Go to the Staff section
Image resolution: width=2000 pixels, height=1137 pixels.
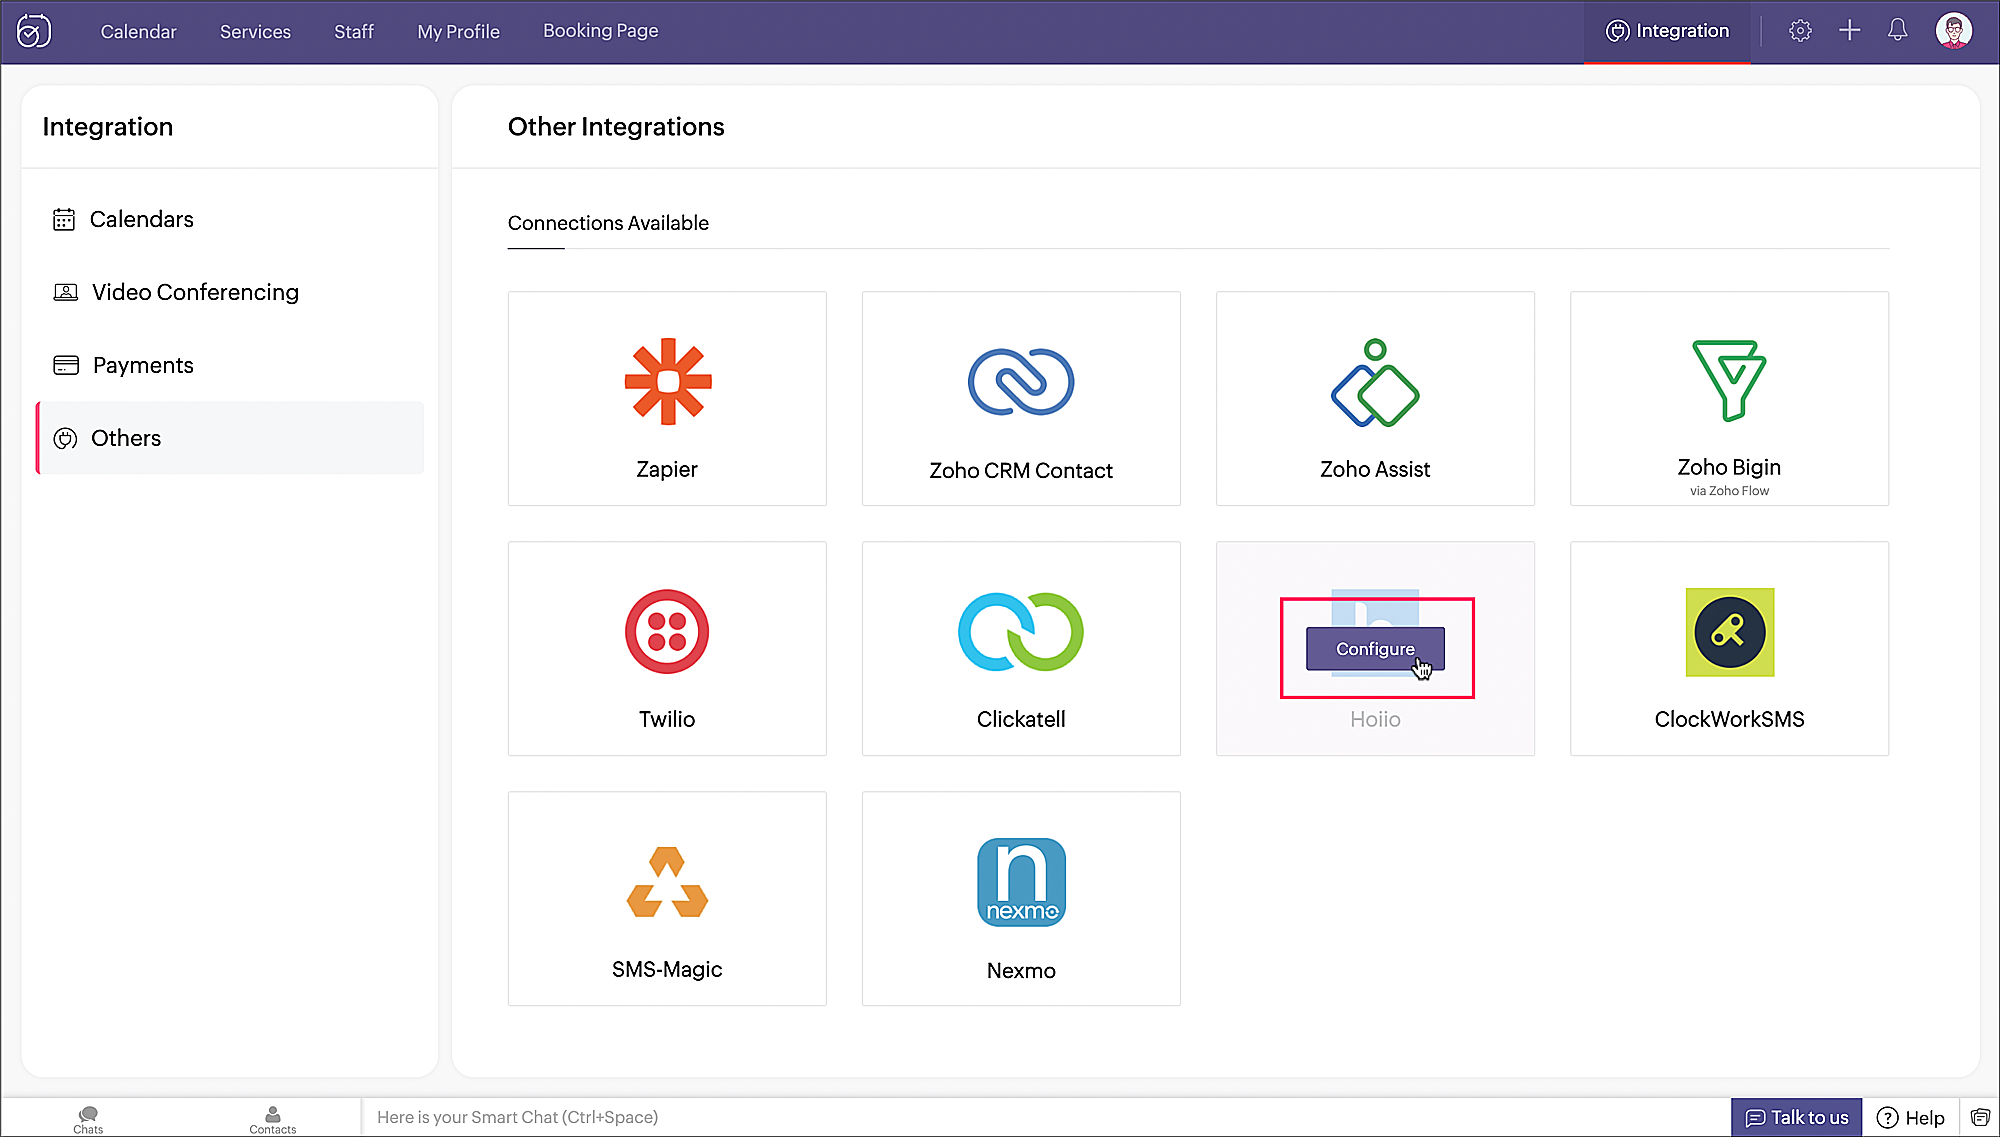(x=354, y=31)
